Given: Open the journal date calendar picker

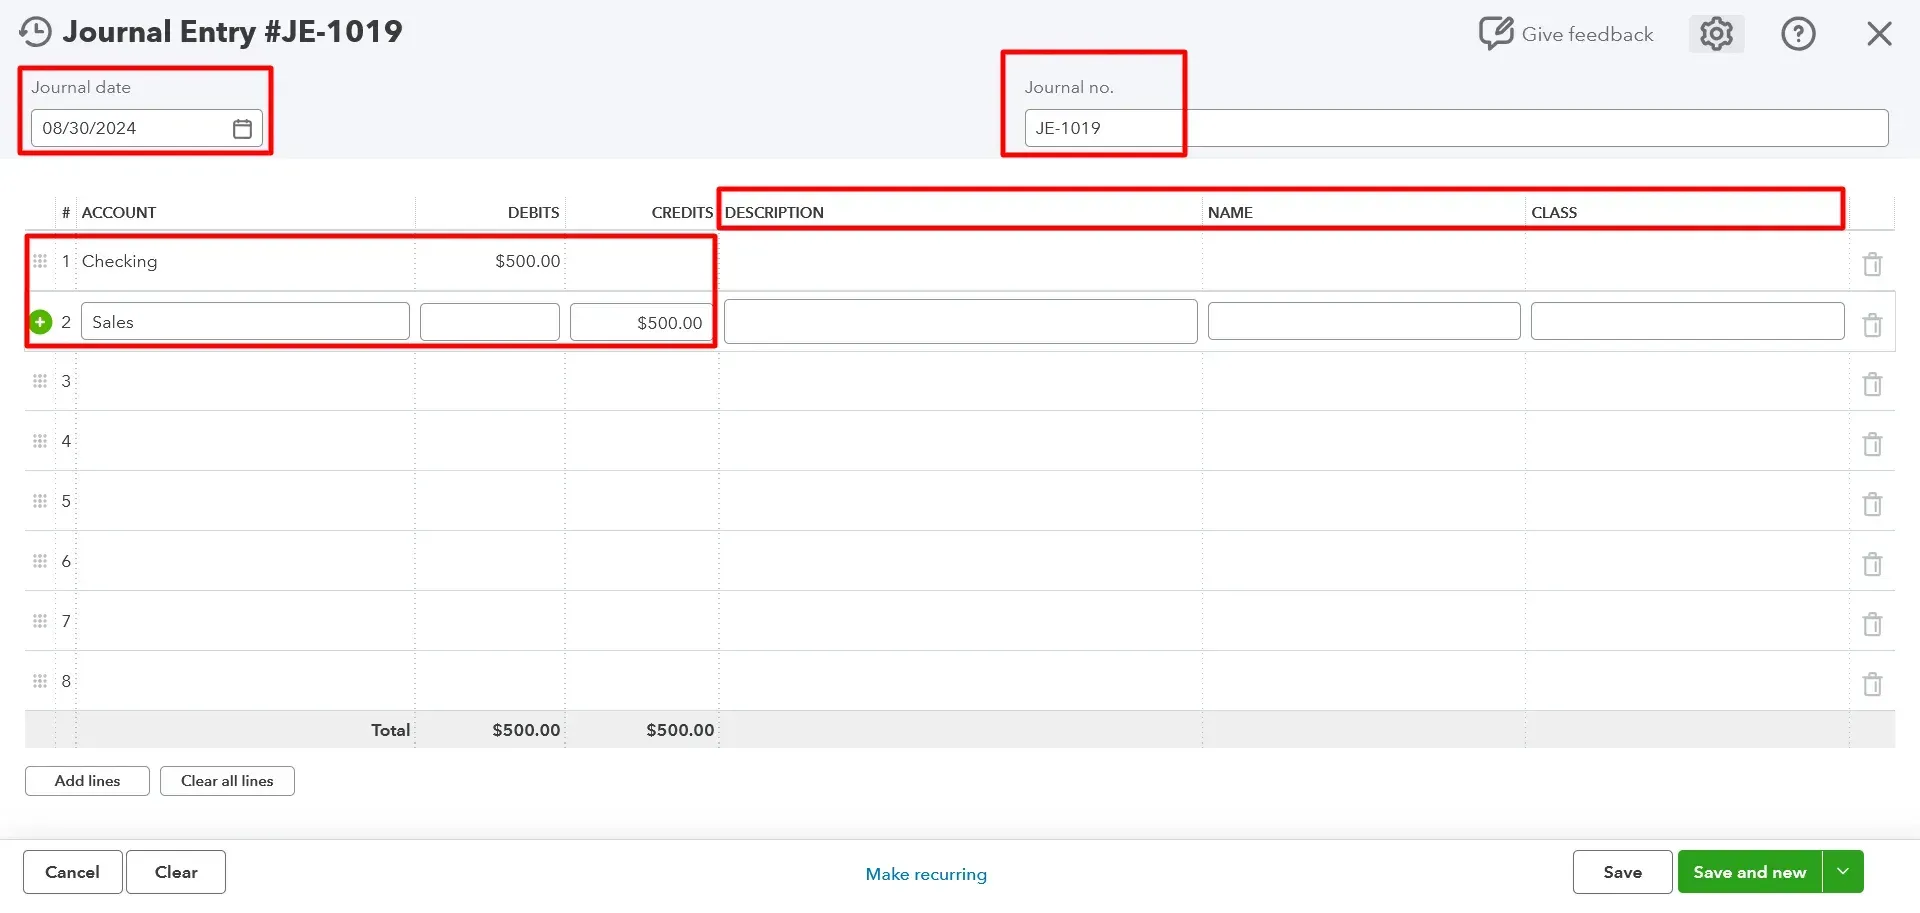Looking at the screenshot, I should coord(242,128).
